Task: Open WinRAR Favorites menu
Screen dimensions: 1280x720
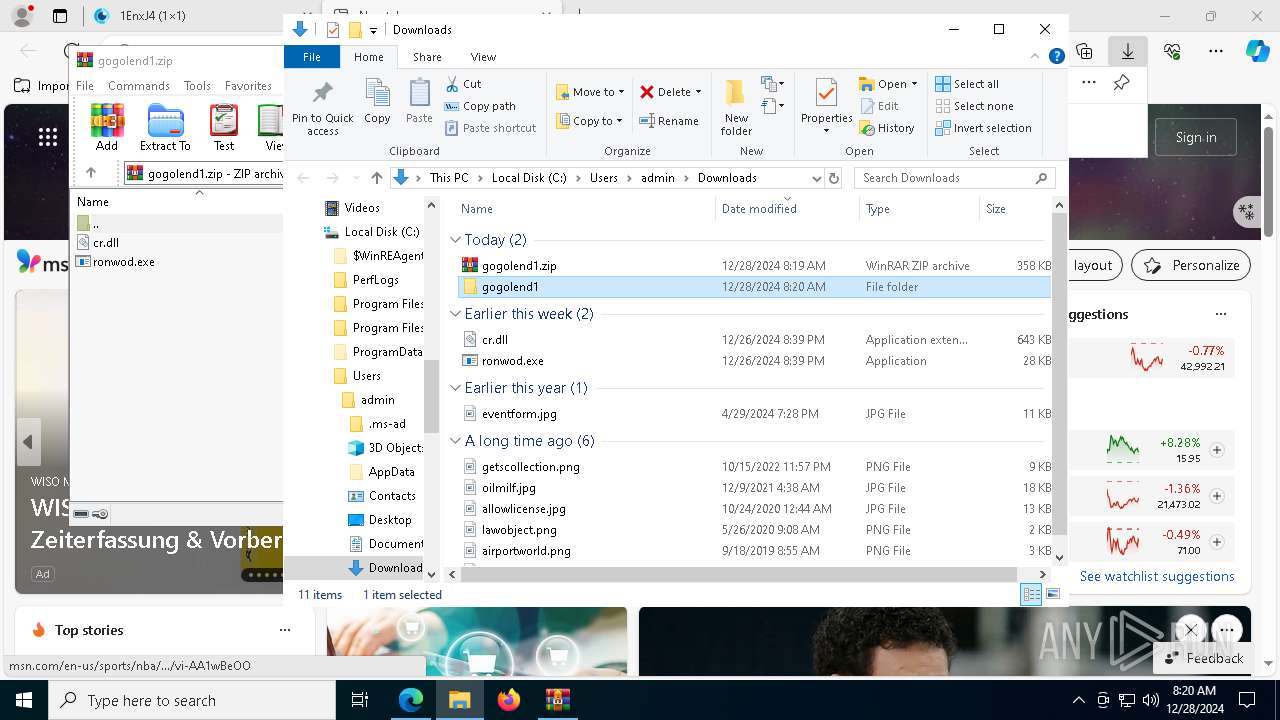Action: 248,86
